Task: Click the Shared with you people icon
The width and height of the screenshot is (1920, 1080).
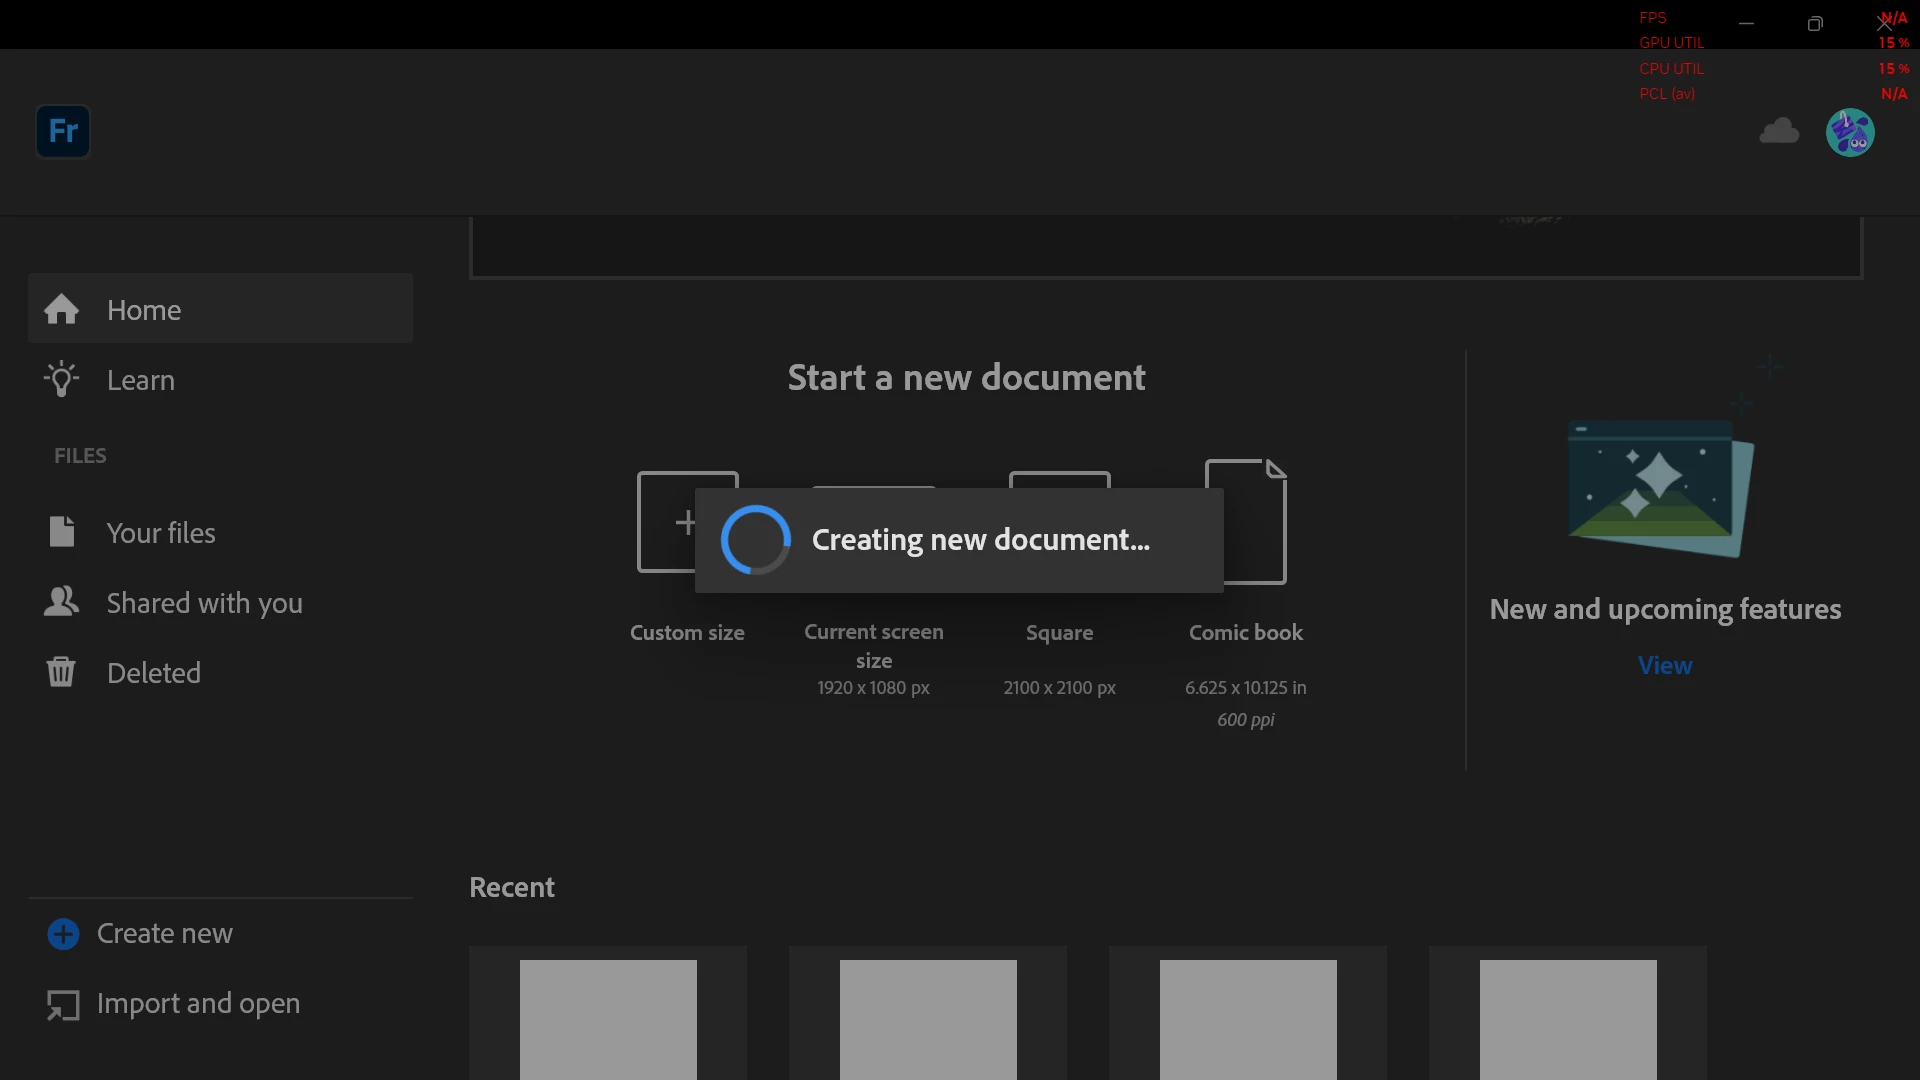Action: [x=61, y=602]
